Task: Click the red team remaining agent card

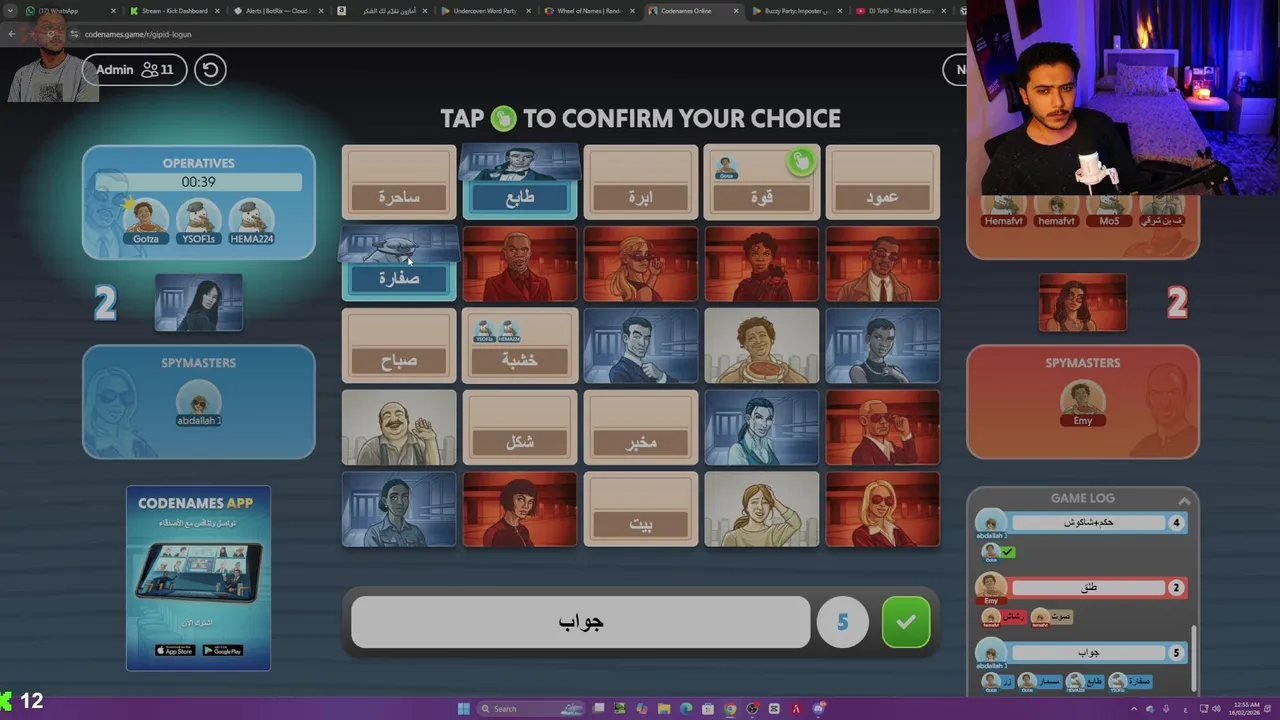Action: 1083,302
